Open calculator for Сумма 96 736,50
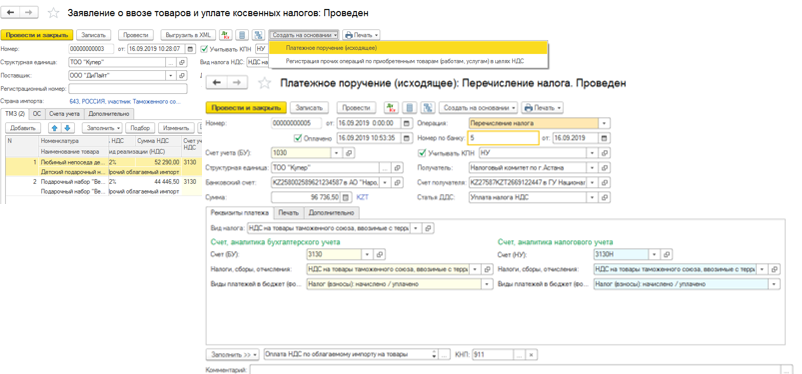This screenshot has height=374, width=802. 345,197
